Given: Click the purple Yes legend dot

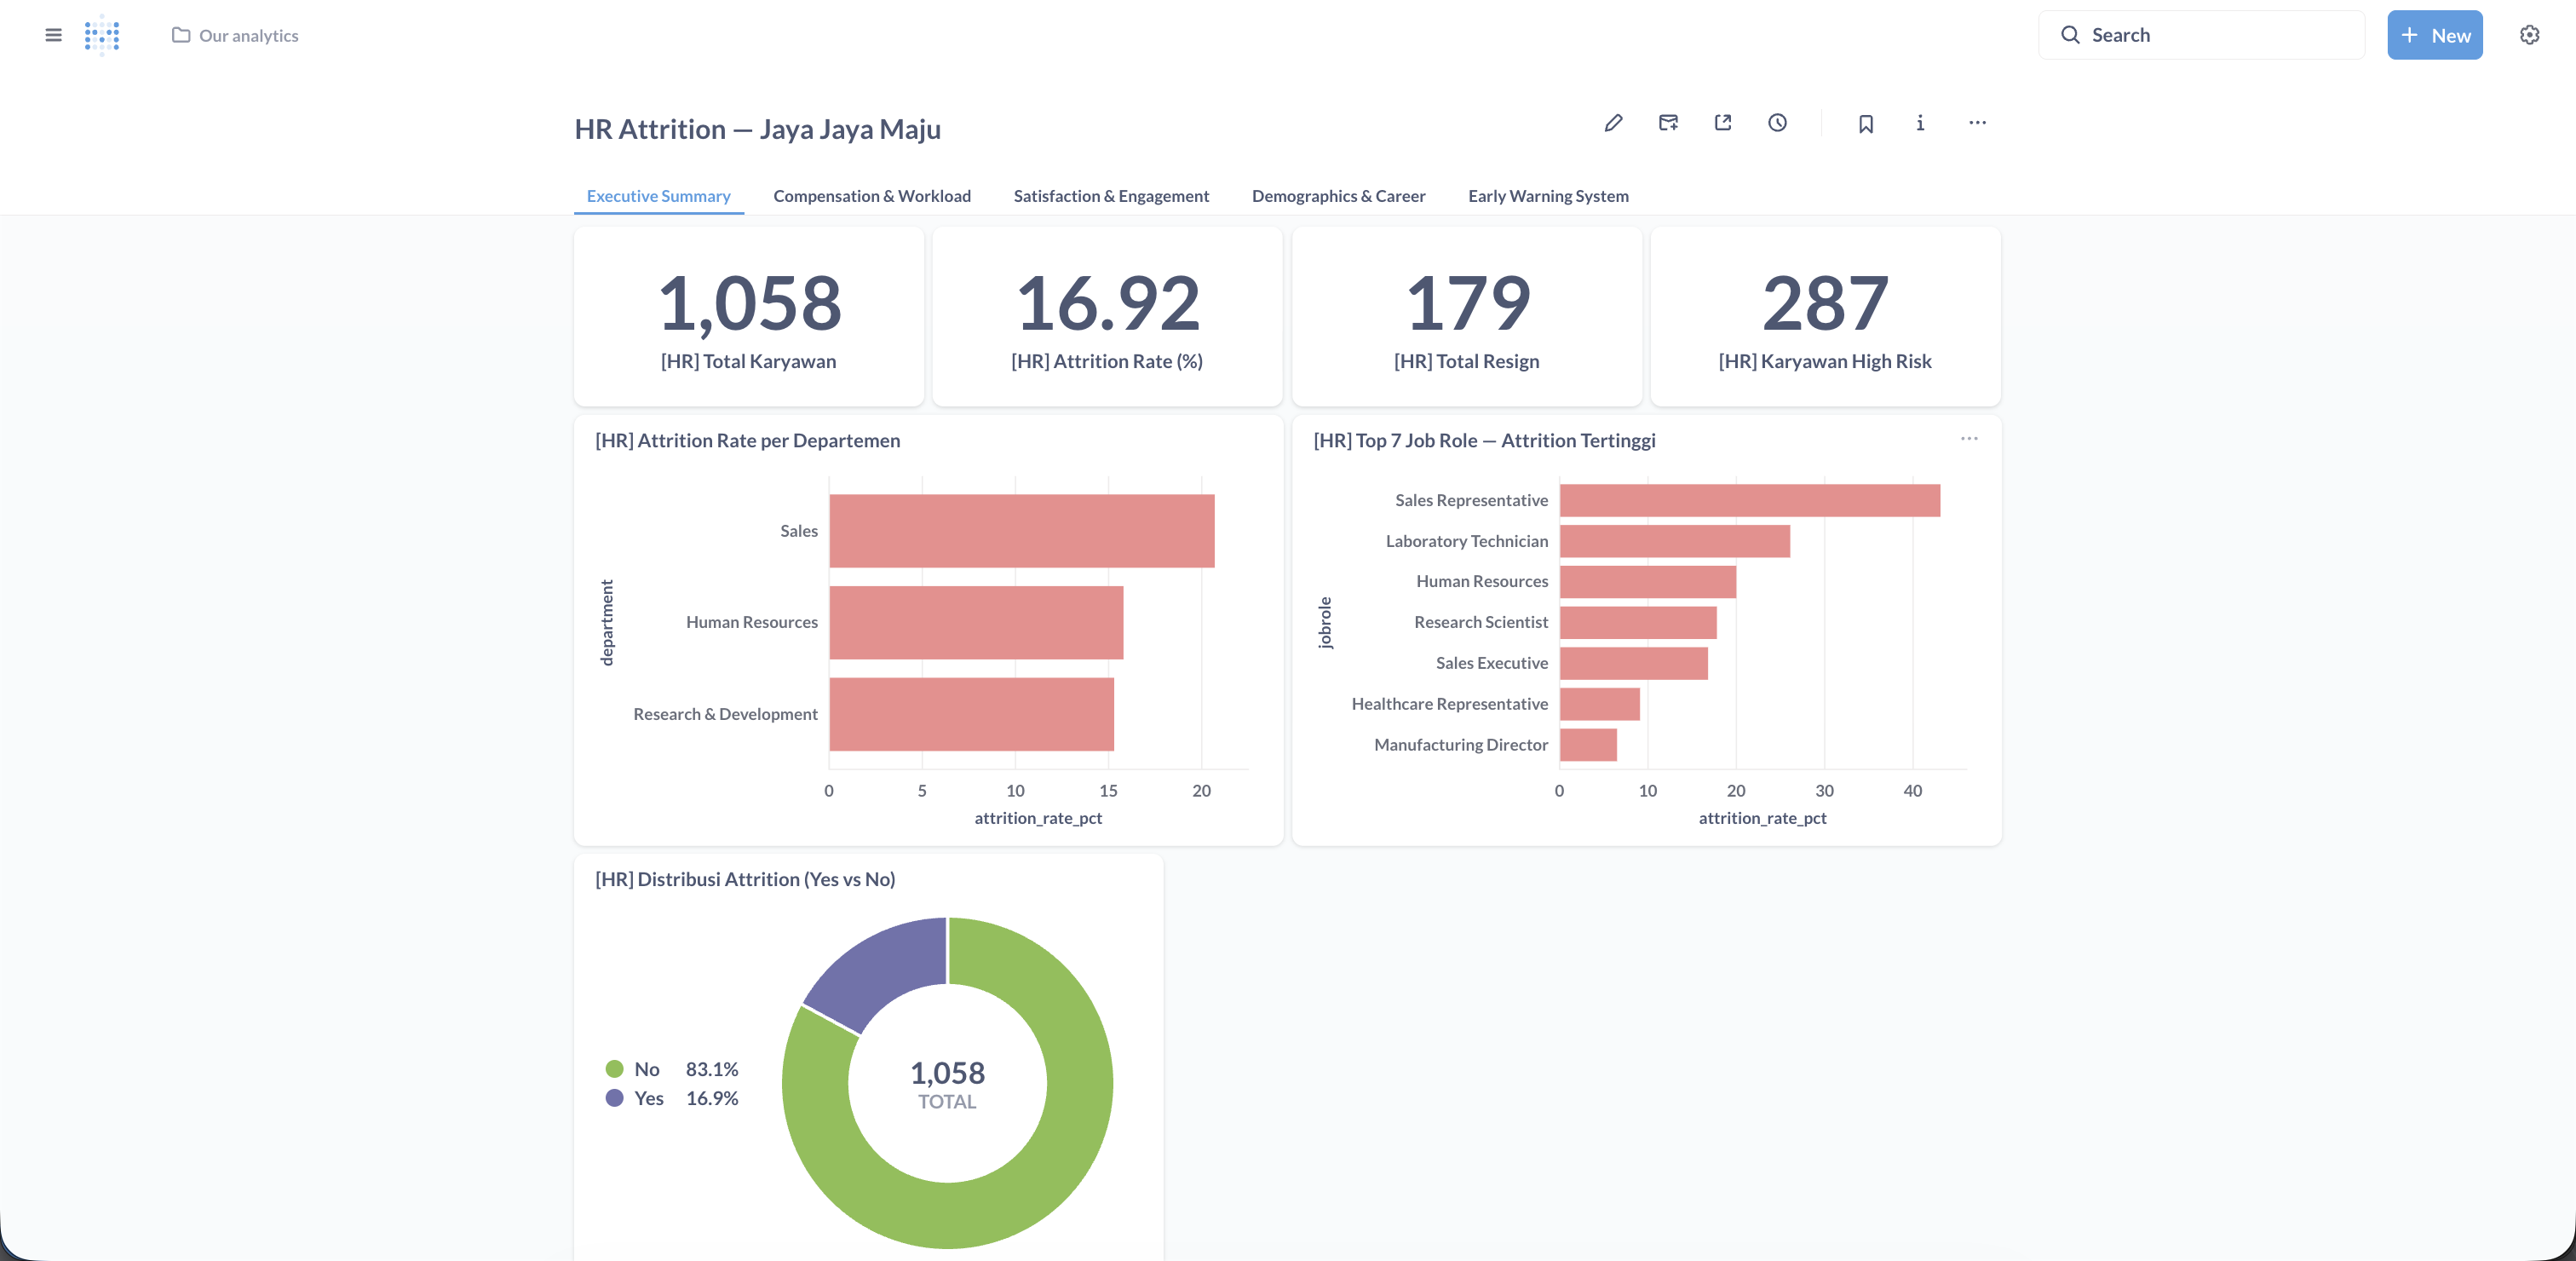Looking at the screenshot, I should click(614, 1098).
